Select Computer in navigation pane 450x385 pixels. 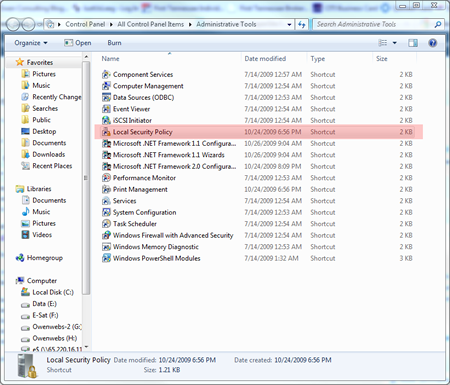pyautogui.click(x=36, y=281)
